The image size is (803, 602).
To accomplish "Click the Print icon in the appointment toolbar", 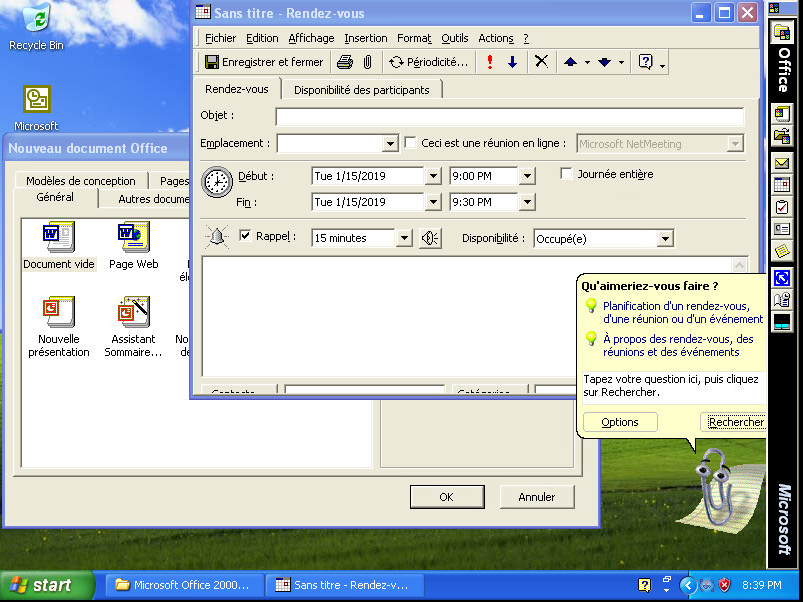I will pos(345,62).
